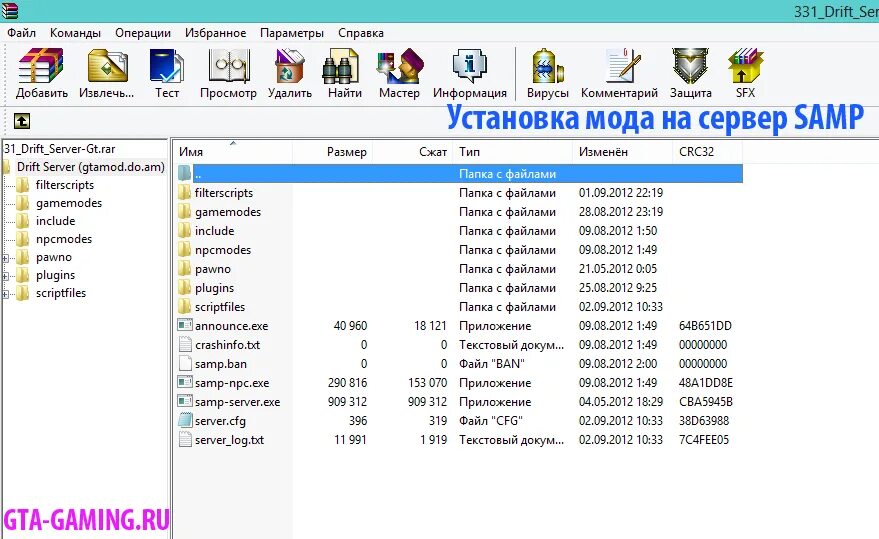This screenshot has width=879, height=539.
Task: Select the announce.exe file name
Action: pos(232,326)
